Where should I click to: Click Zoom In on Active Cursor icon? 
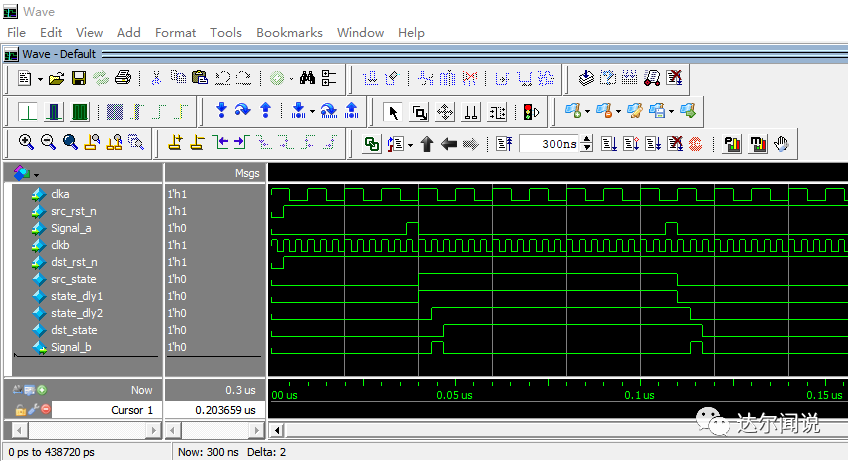tap(92, 143)
